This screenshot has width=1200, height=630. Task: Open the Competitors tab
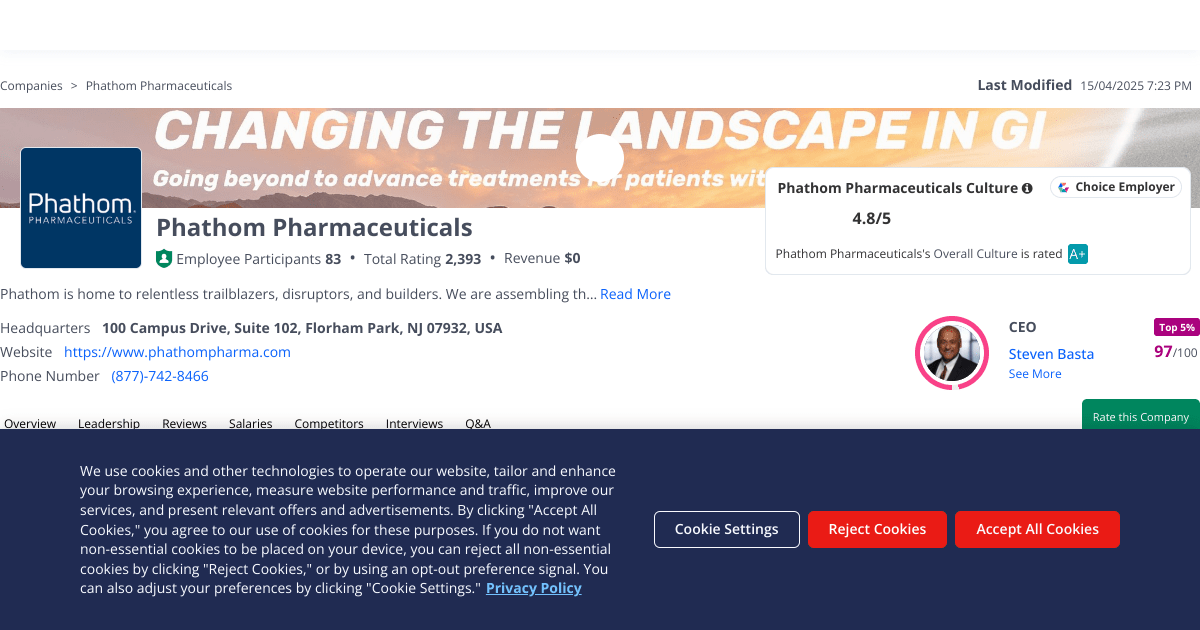click(329, 423)
